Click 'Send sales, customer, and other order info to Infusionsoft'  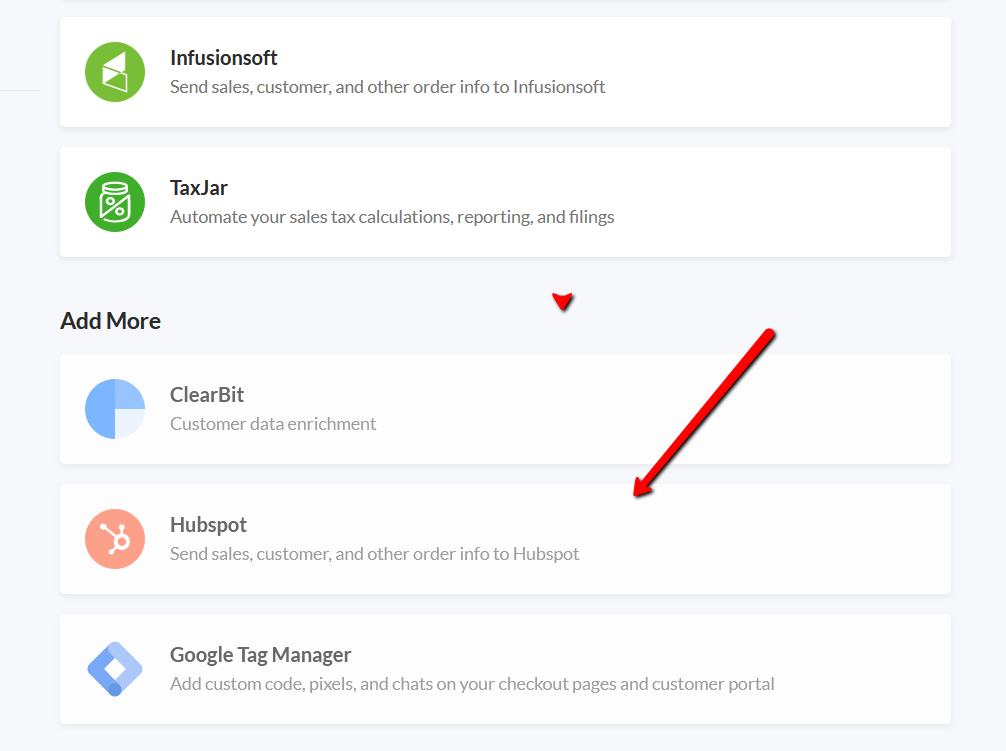[x=388, y=87]
